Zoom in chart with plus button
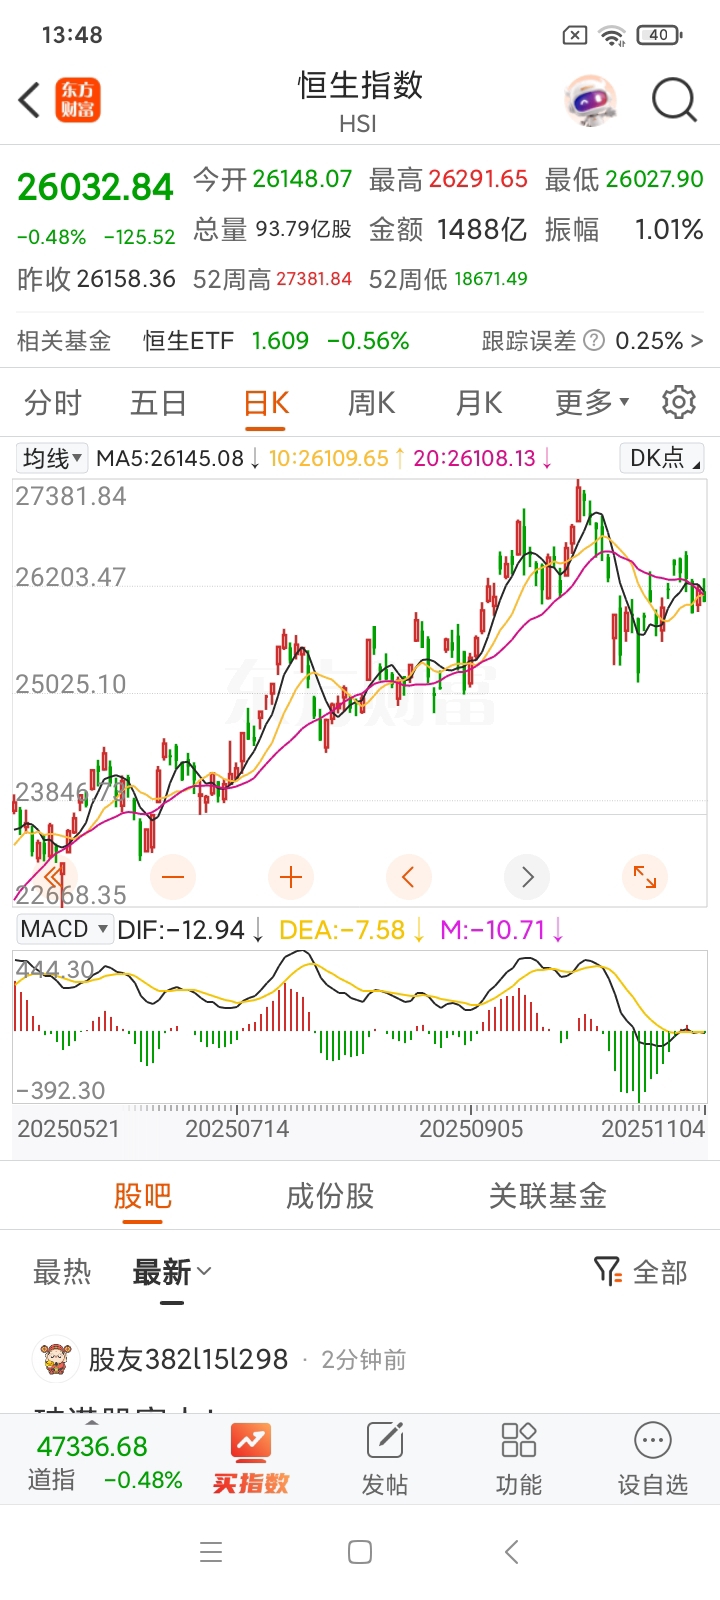The width and height of the screenshot is (720, 1600). pyautogui.click(x=291, y=877)
